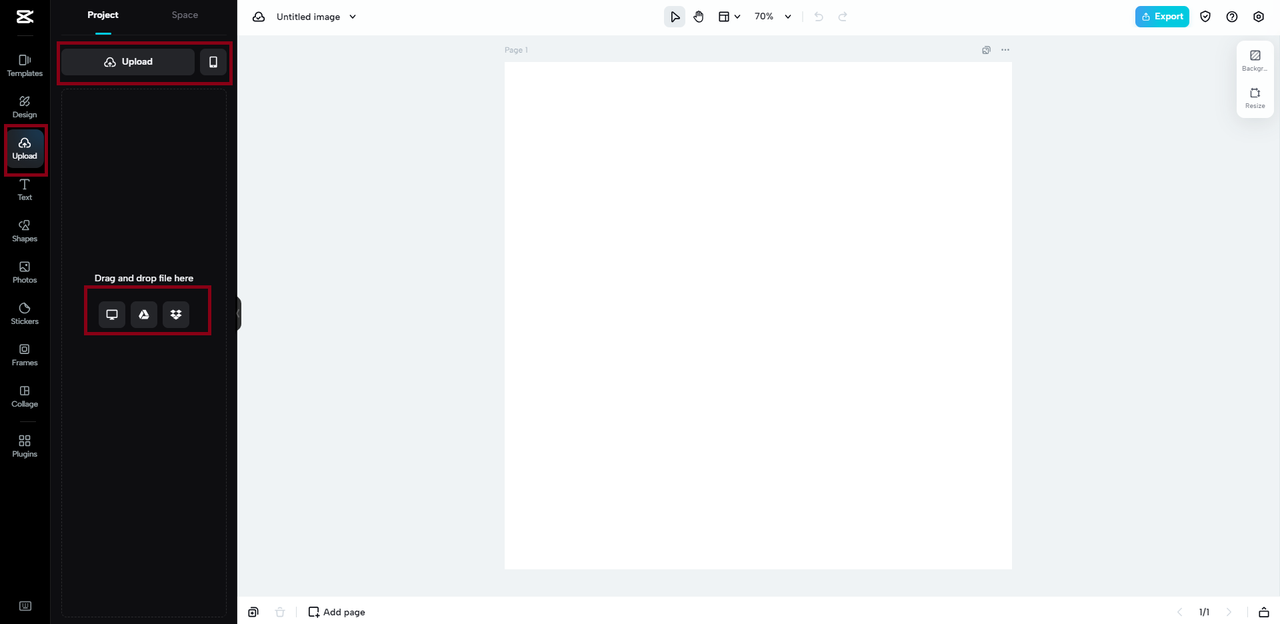Expand the layout grid dropdown in toolbar
The width and height of the screenshot is (1280, 624).
pos(730,17)
